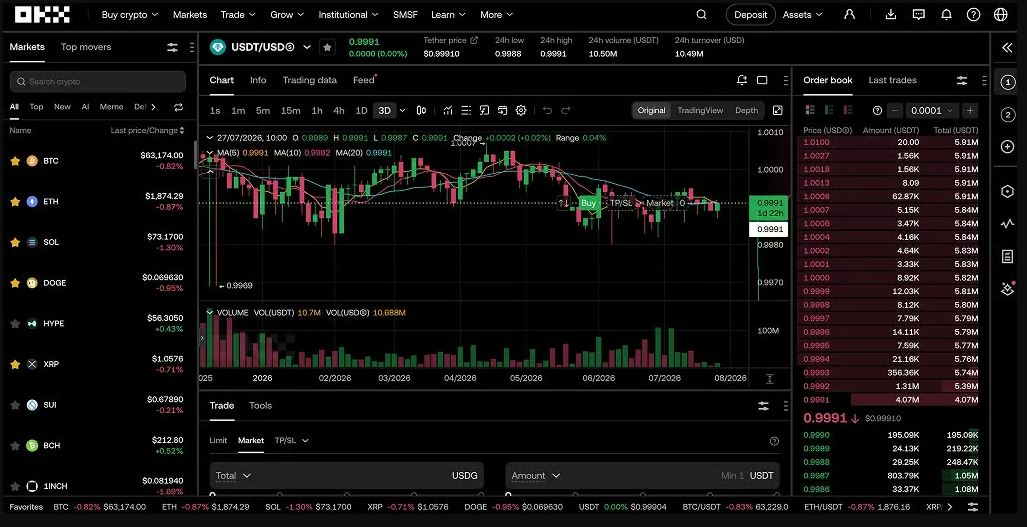This screenshot has height=527, width=1027.
Task: Open the chart indicators icon
Action: 448,111
